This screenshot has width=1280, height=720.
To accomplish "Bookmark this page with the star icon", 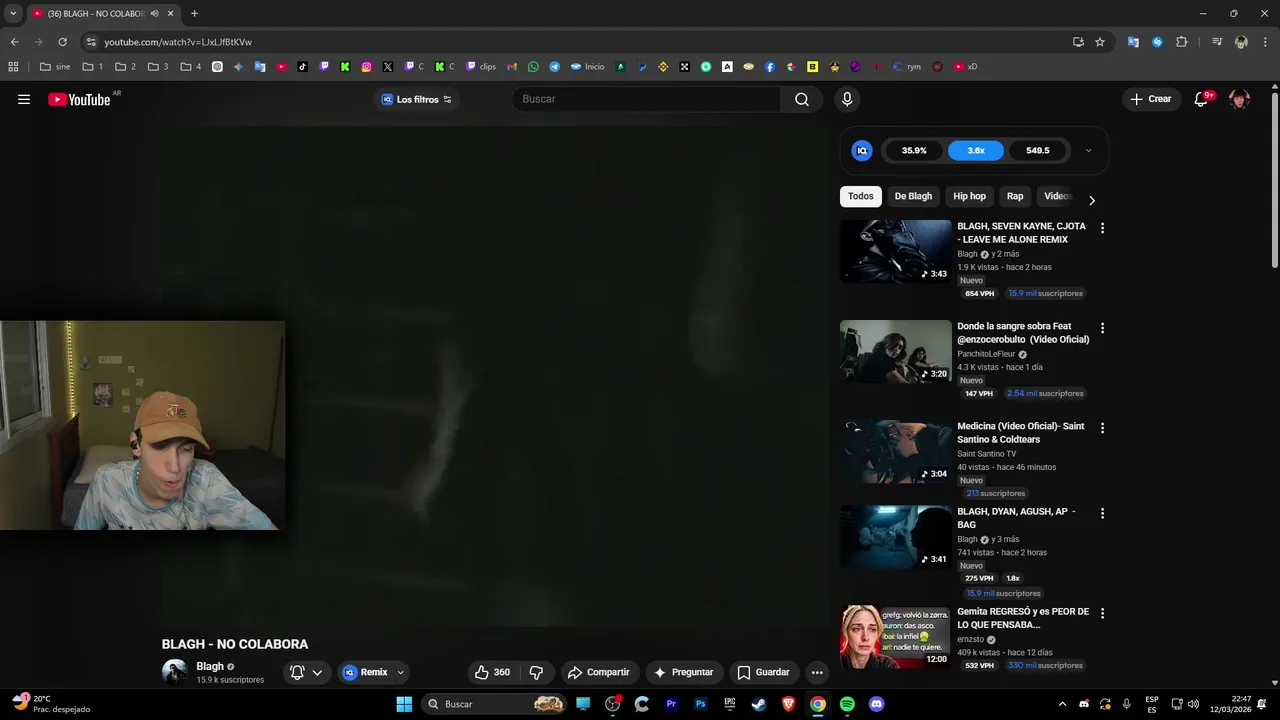I will [x=1100, y=42].
